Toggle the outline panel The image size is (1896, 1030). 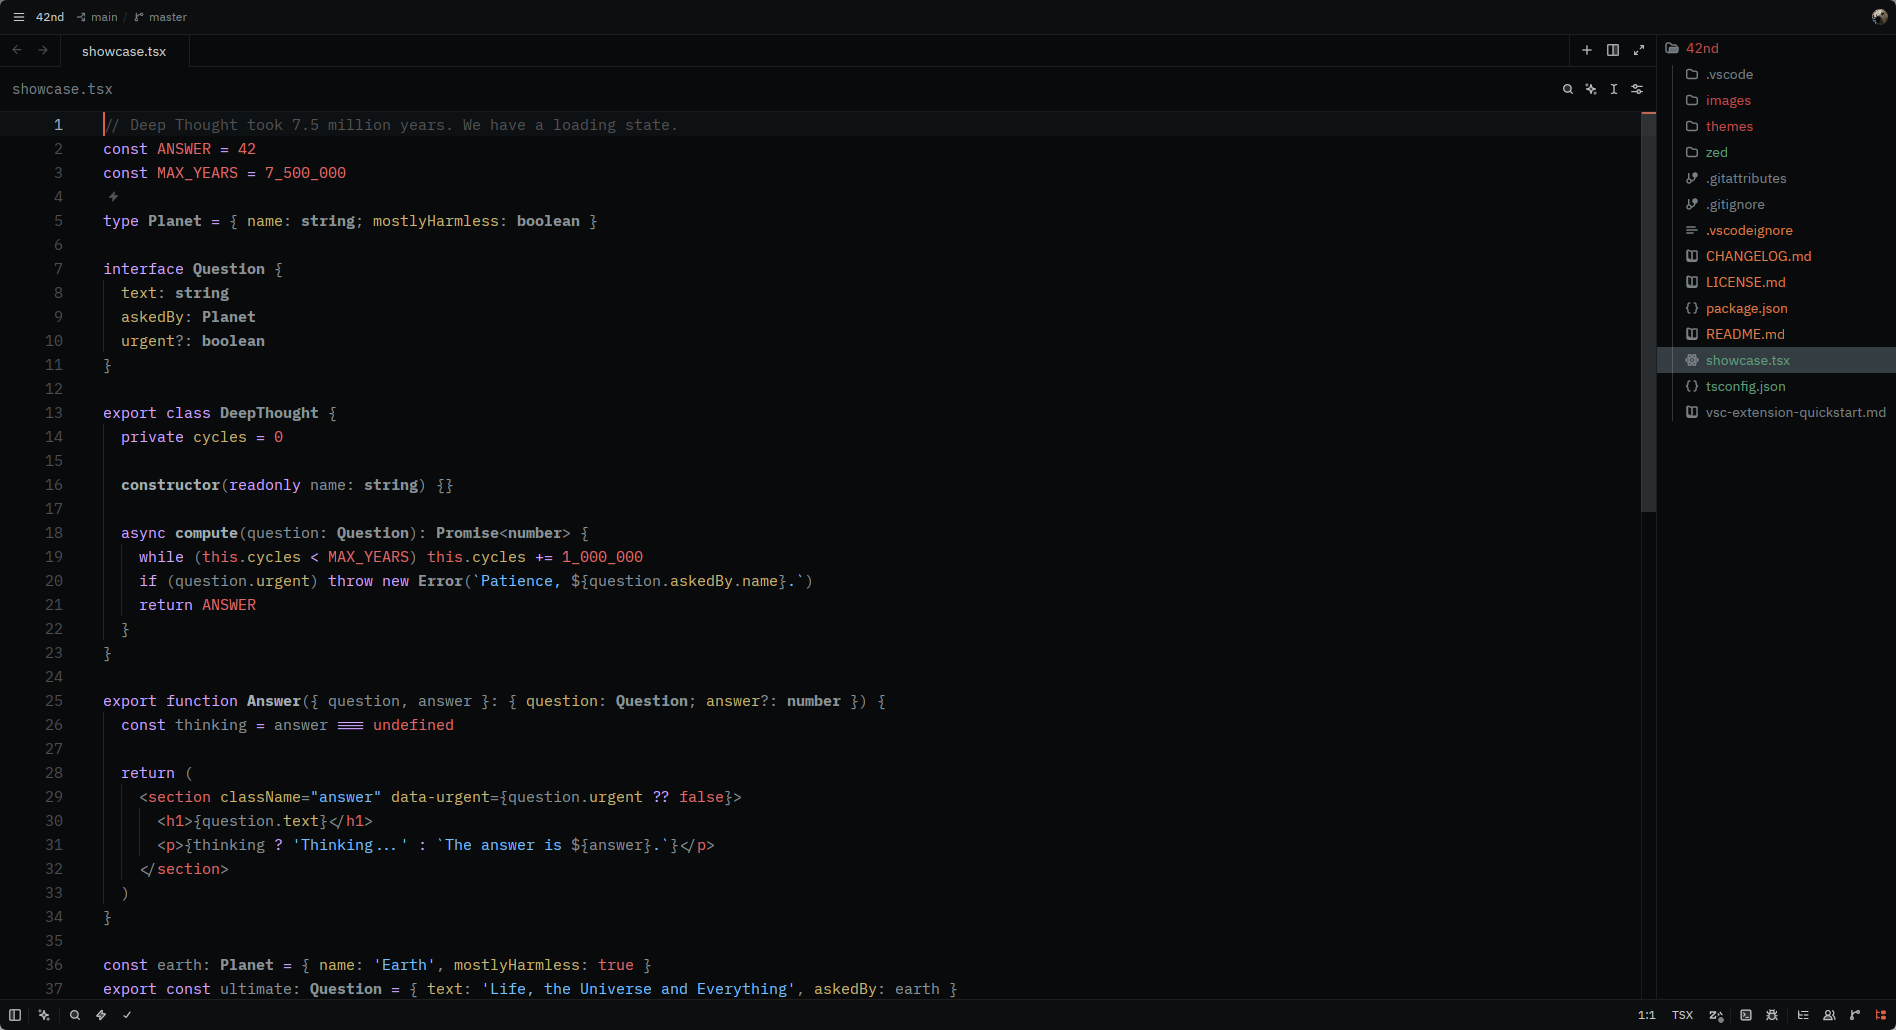[x=1803, y=1015]
